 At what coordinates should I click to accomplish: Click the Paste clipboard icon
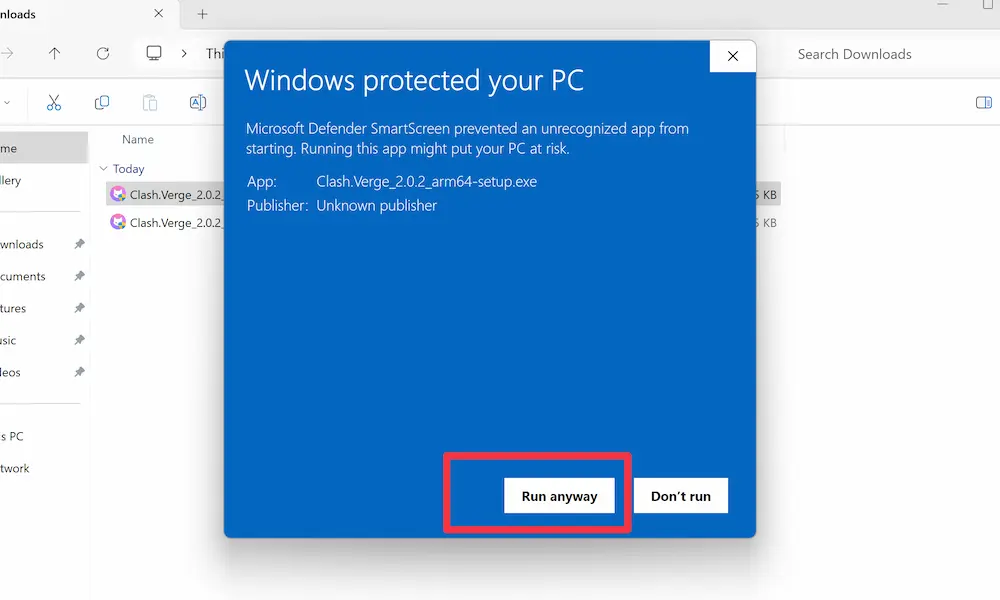point(149,103)
